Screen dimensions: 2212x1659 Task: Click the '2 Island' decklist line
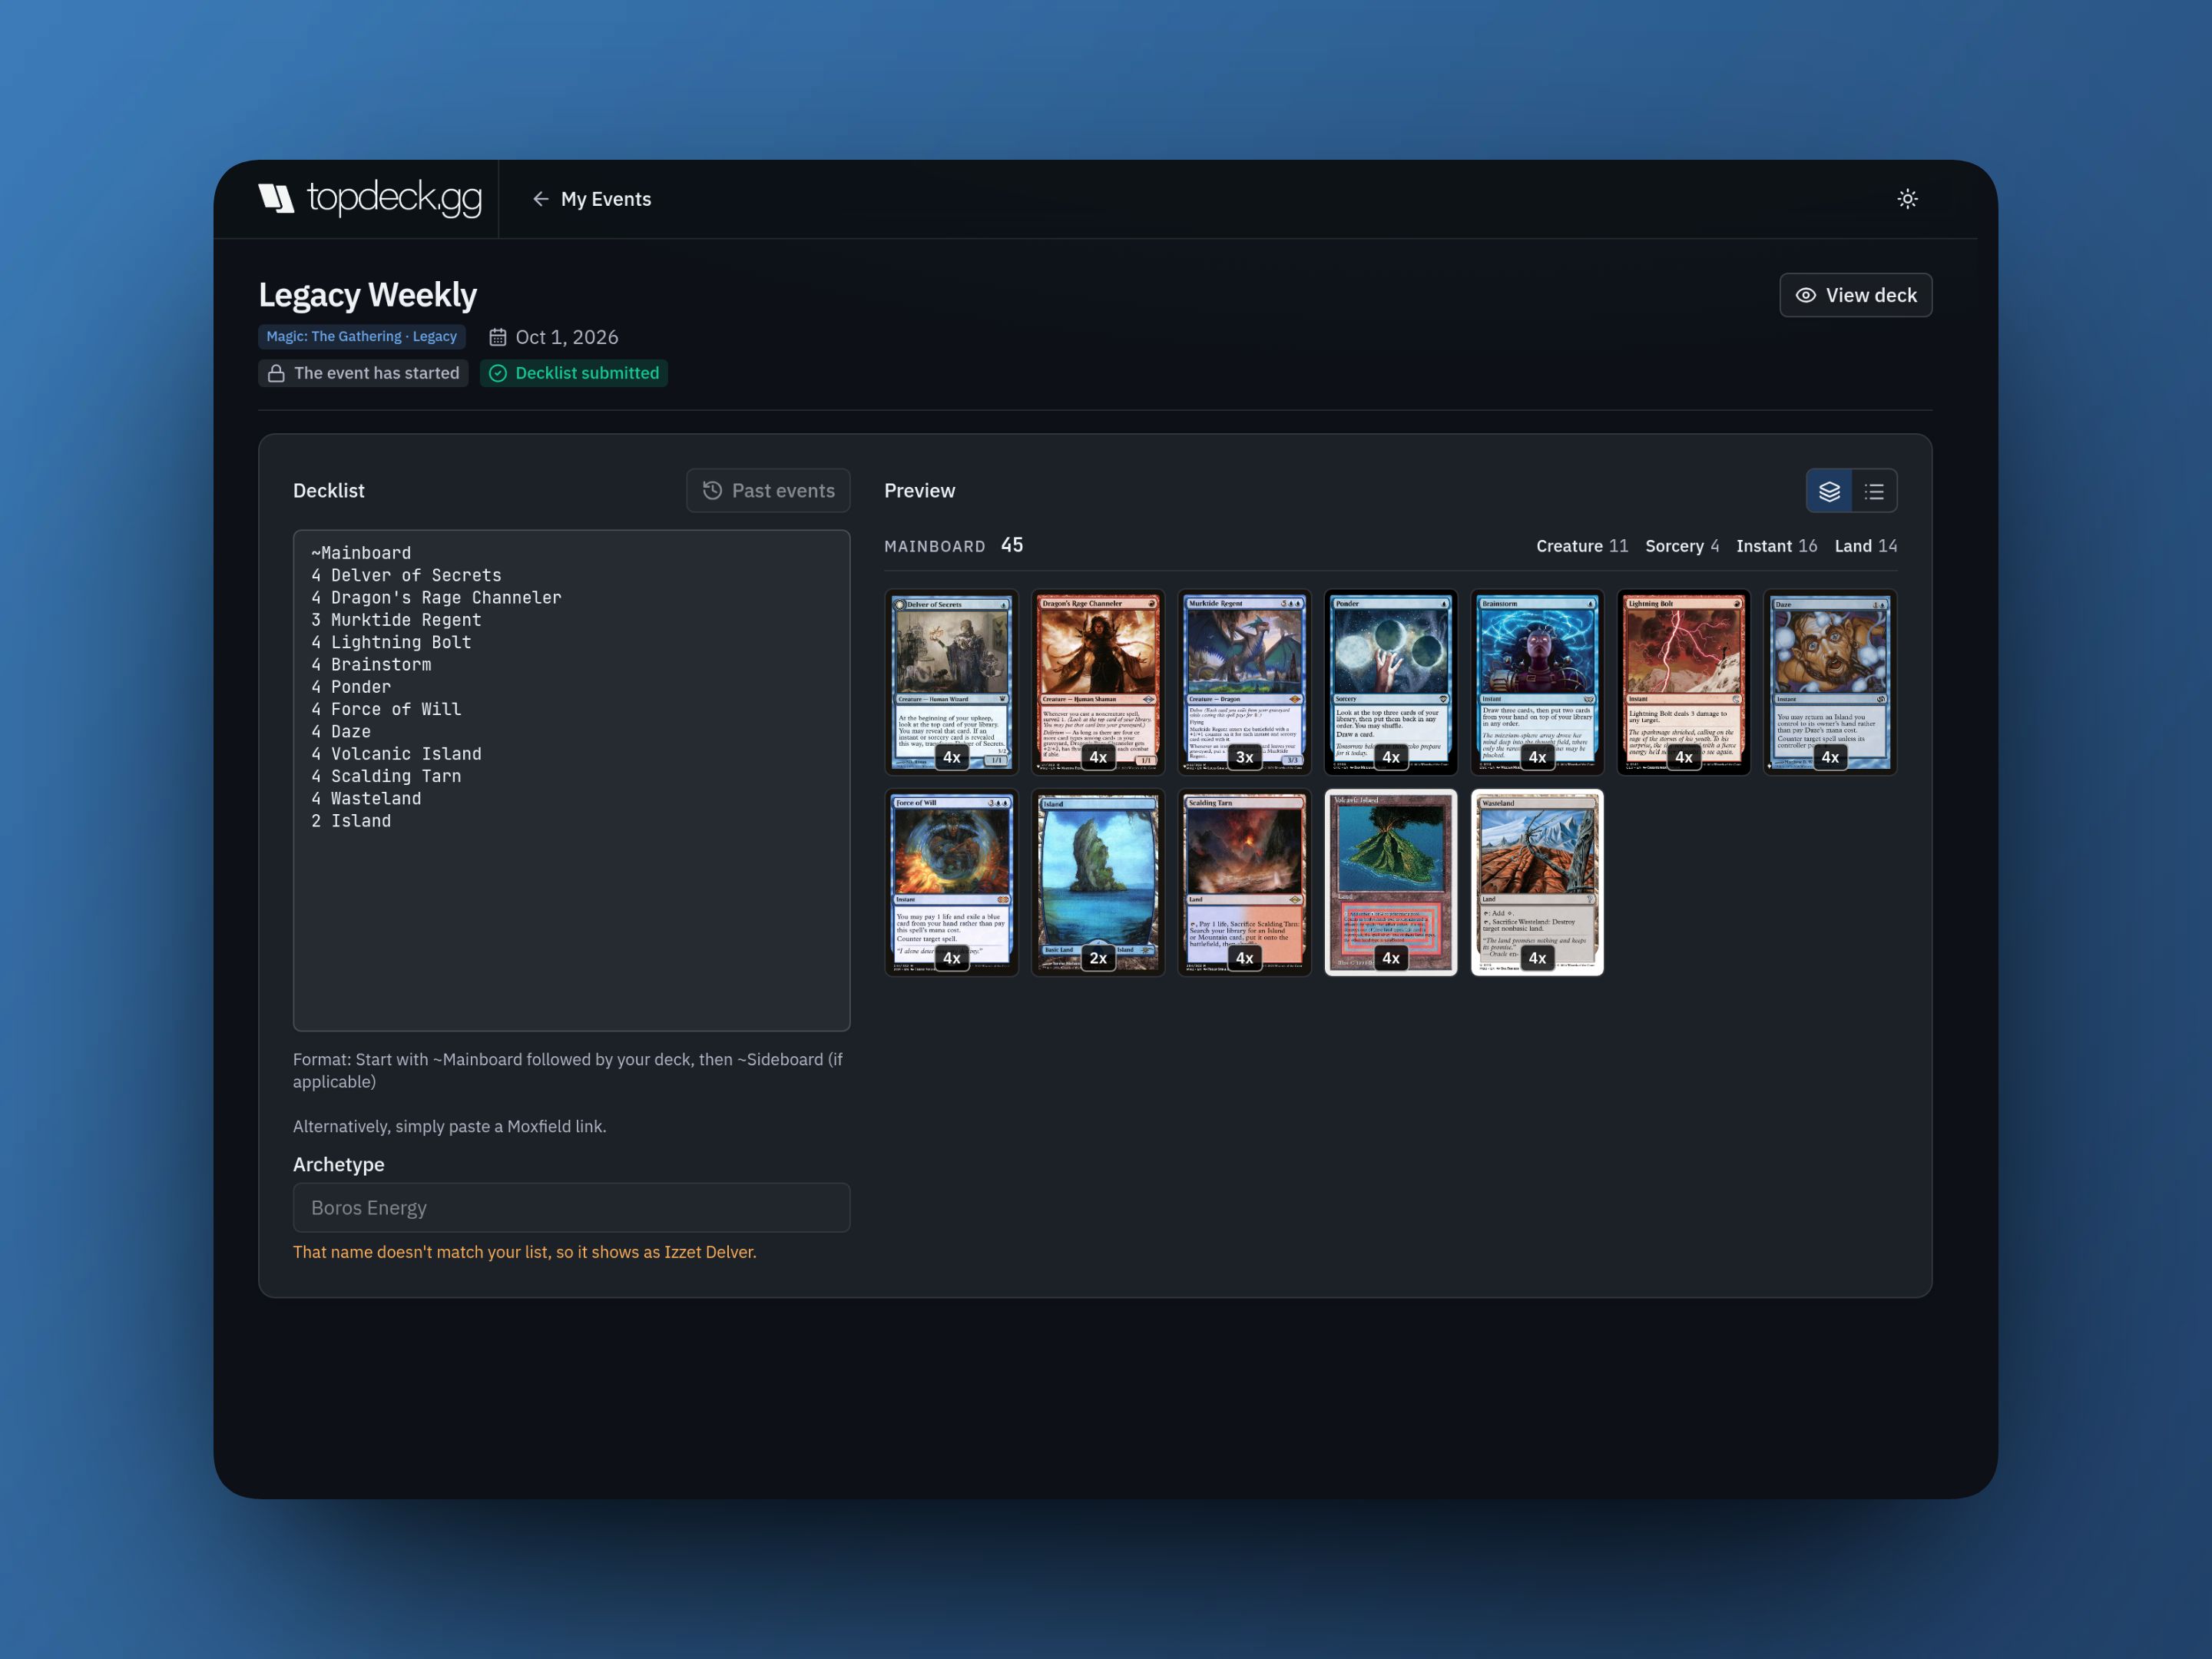point(351,821)
